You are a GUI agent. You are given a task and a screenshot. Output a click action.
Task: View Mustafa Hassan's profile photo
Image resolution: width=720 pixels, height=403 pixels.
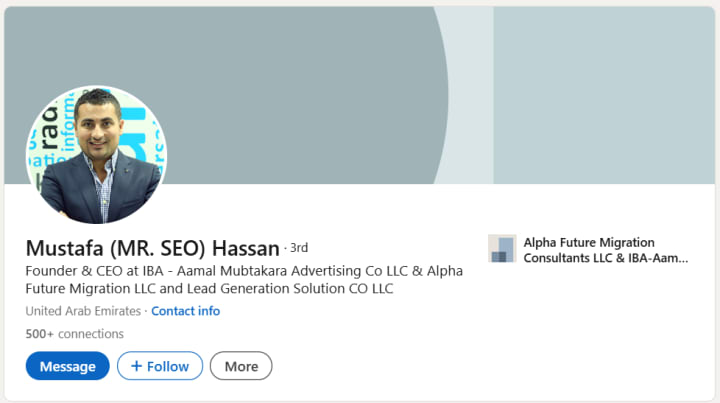coord(96,154)
